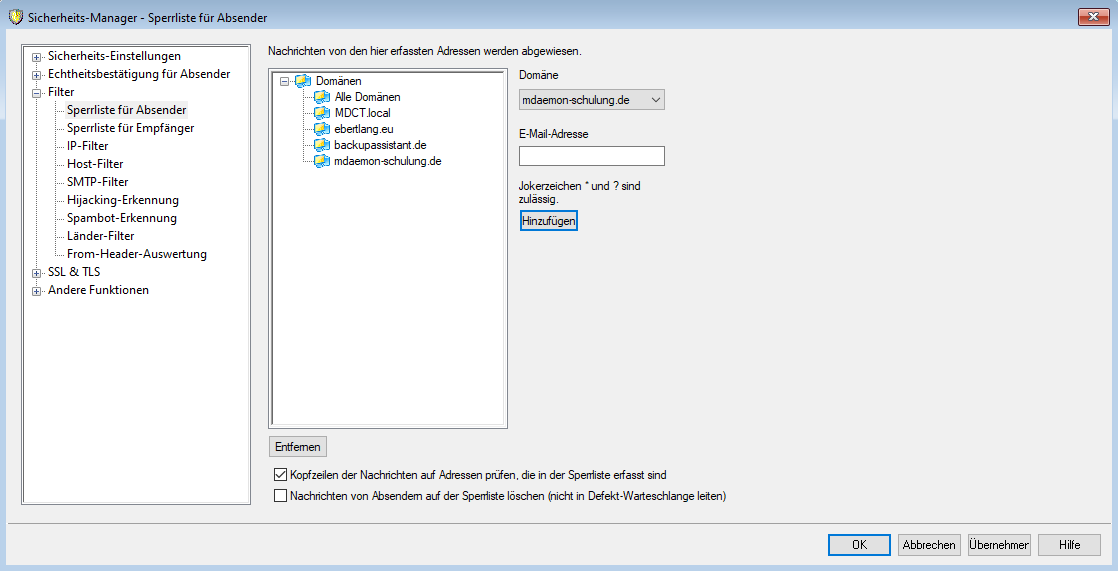Collapse the Domänen tree root
Screen dimensions: 1118x571
pos(286,81)
